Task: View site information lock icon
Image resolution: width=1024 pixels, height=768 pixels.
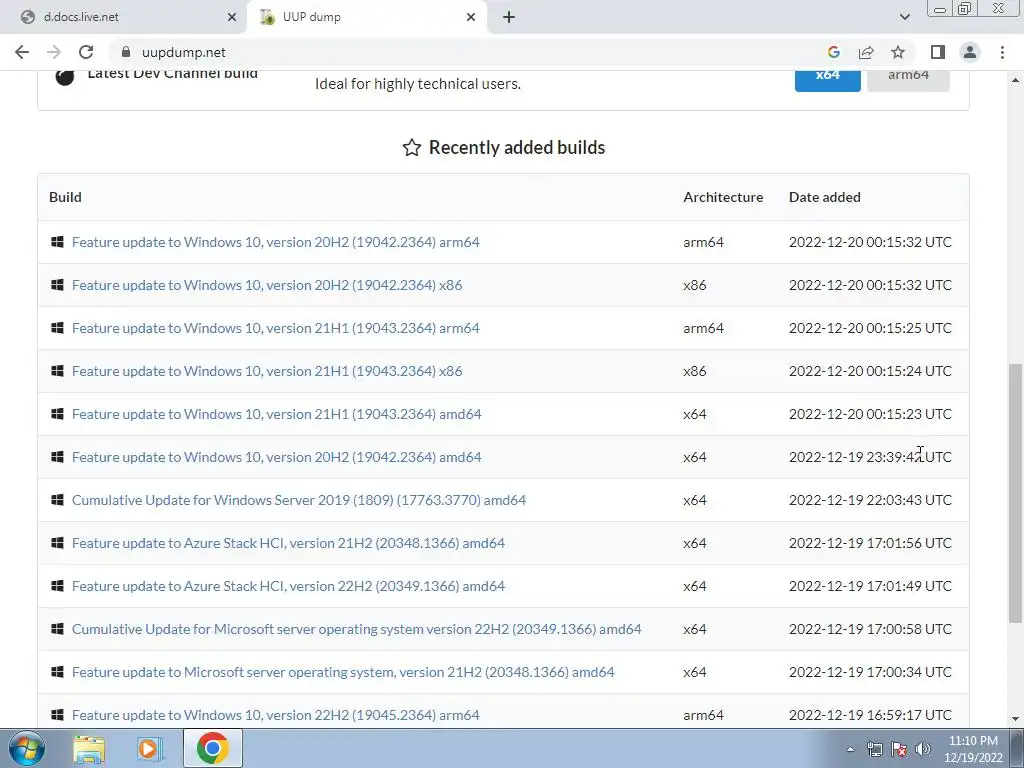Action: coord(126,52)
